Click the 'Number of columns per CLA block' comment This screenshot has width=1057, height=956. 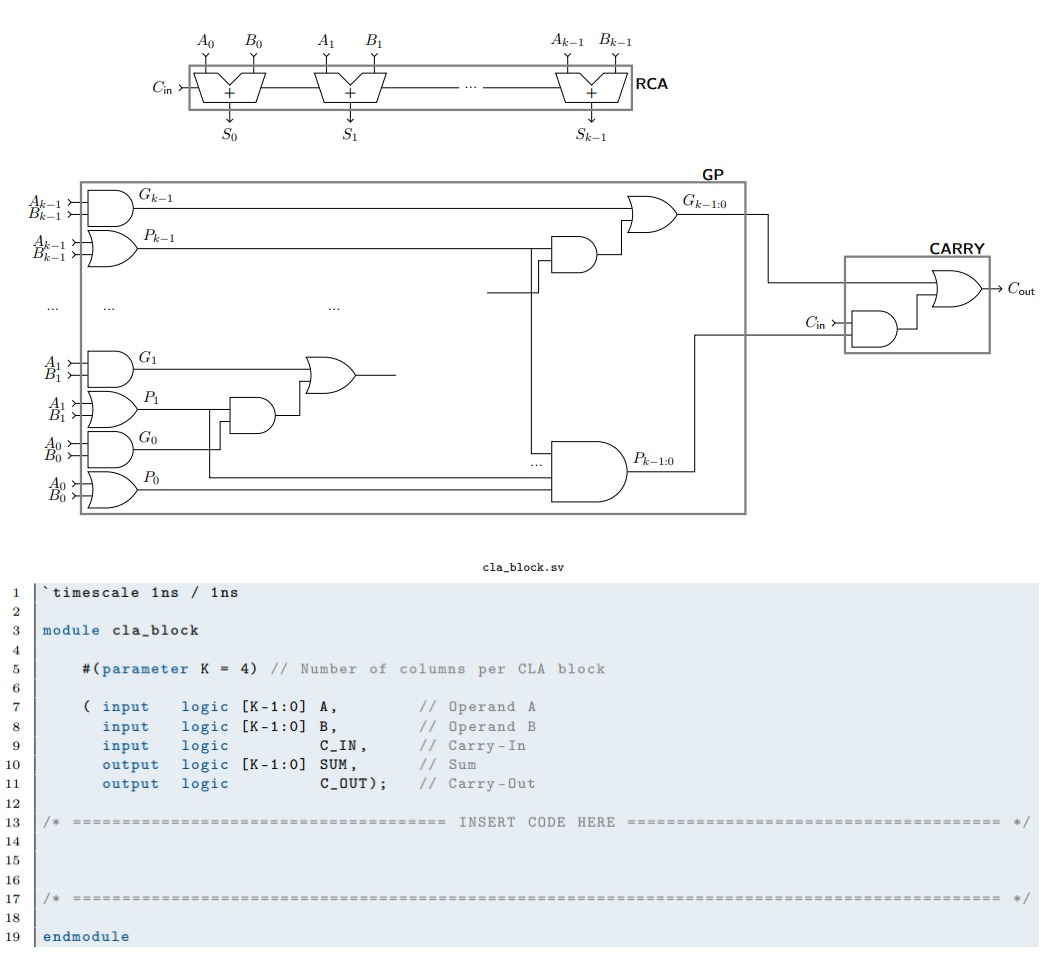click(453, 669)
